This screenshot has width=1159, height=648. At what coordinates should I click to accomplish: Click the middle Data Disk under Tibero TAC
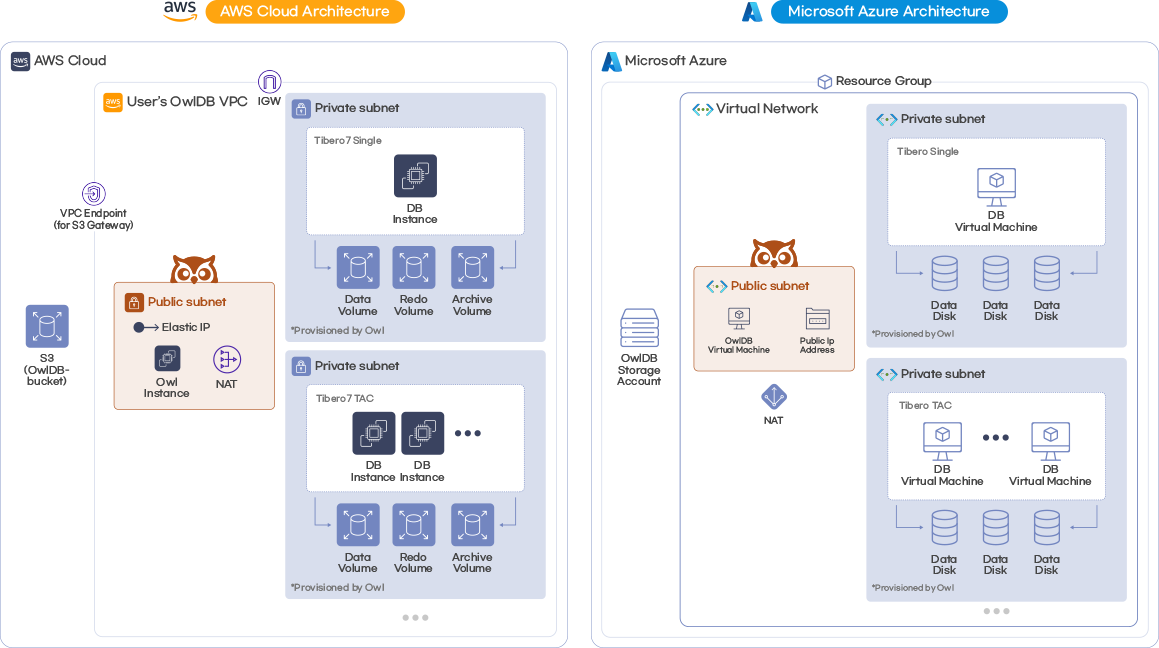click(996, 528)
